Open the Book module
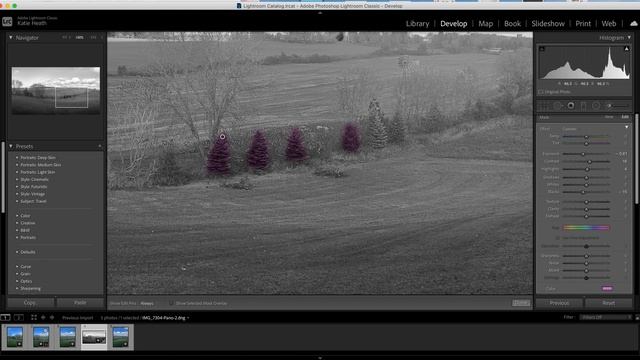The height and width of the screenshot is (360, 640). [512, 24]
